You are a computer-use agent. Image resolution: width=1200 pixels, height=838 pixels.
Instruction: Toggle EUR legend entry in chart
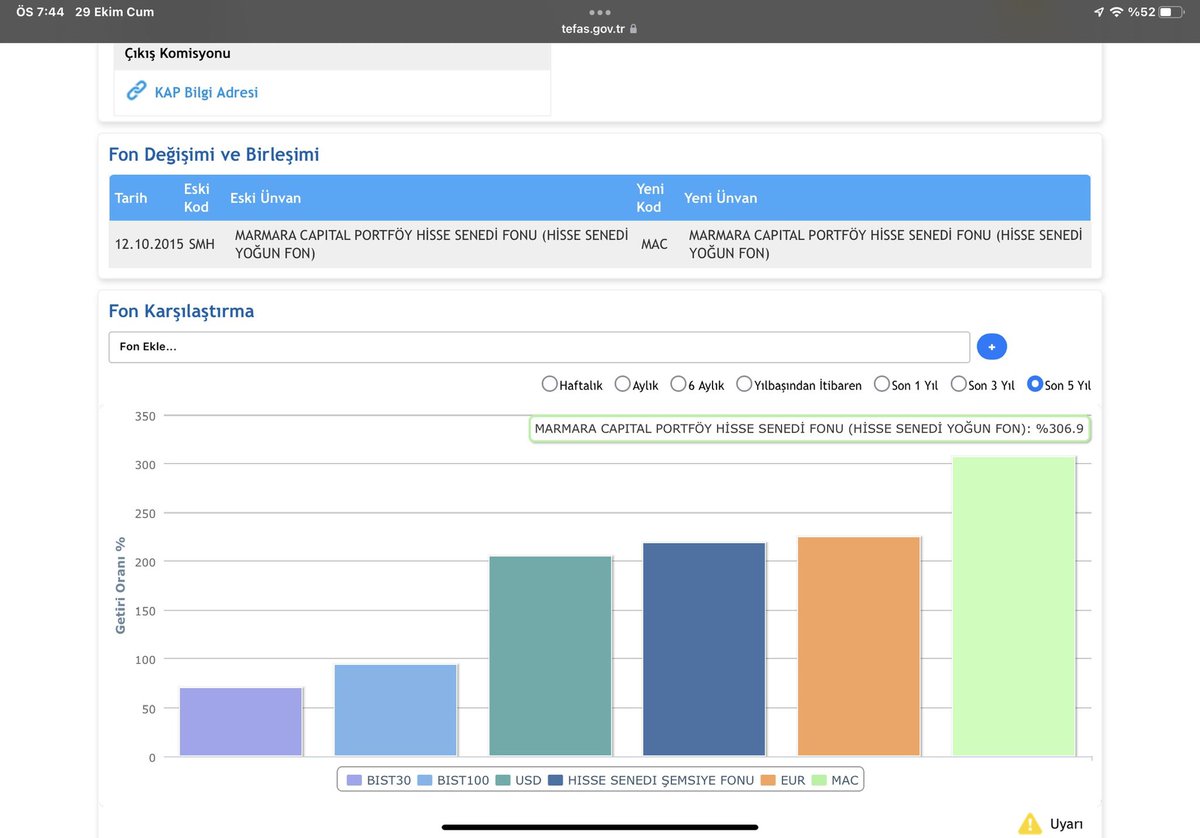[783, 780]
